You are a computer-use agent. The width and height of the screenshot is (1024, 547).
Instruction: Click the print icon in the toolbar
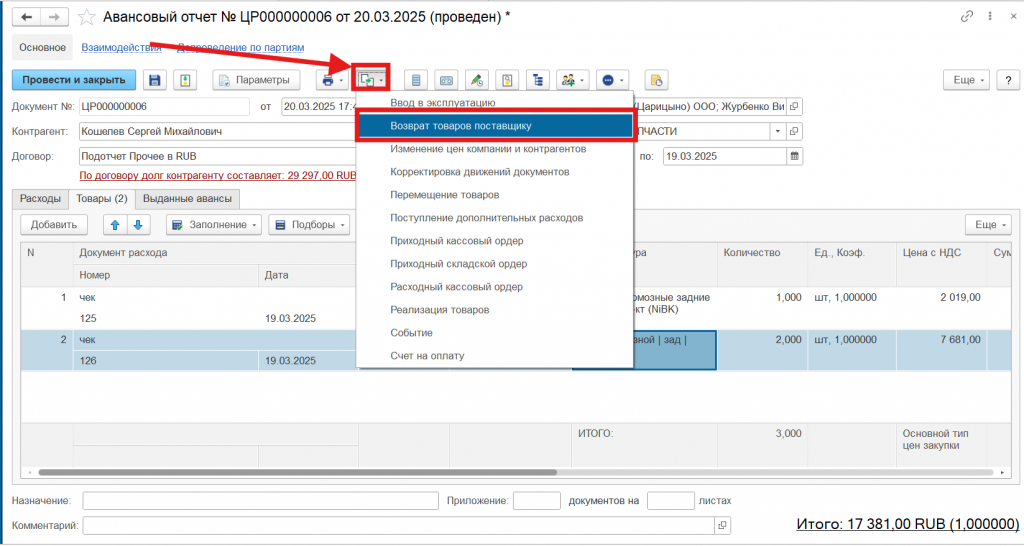point(327,80)
